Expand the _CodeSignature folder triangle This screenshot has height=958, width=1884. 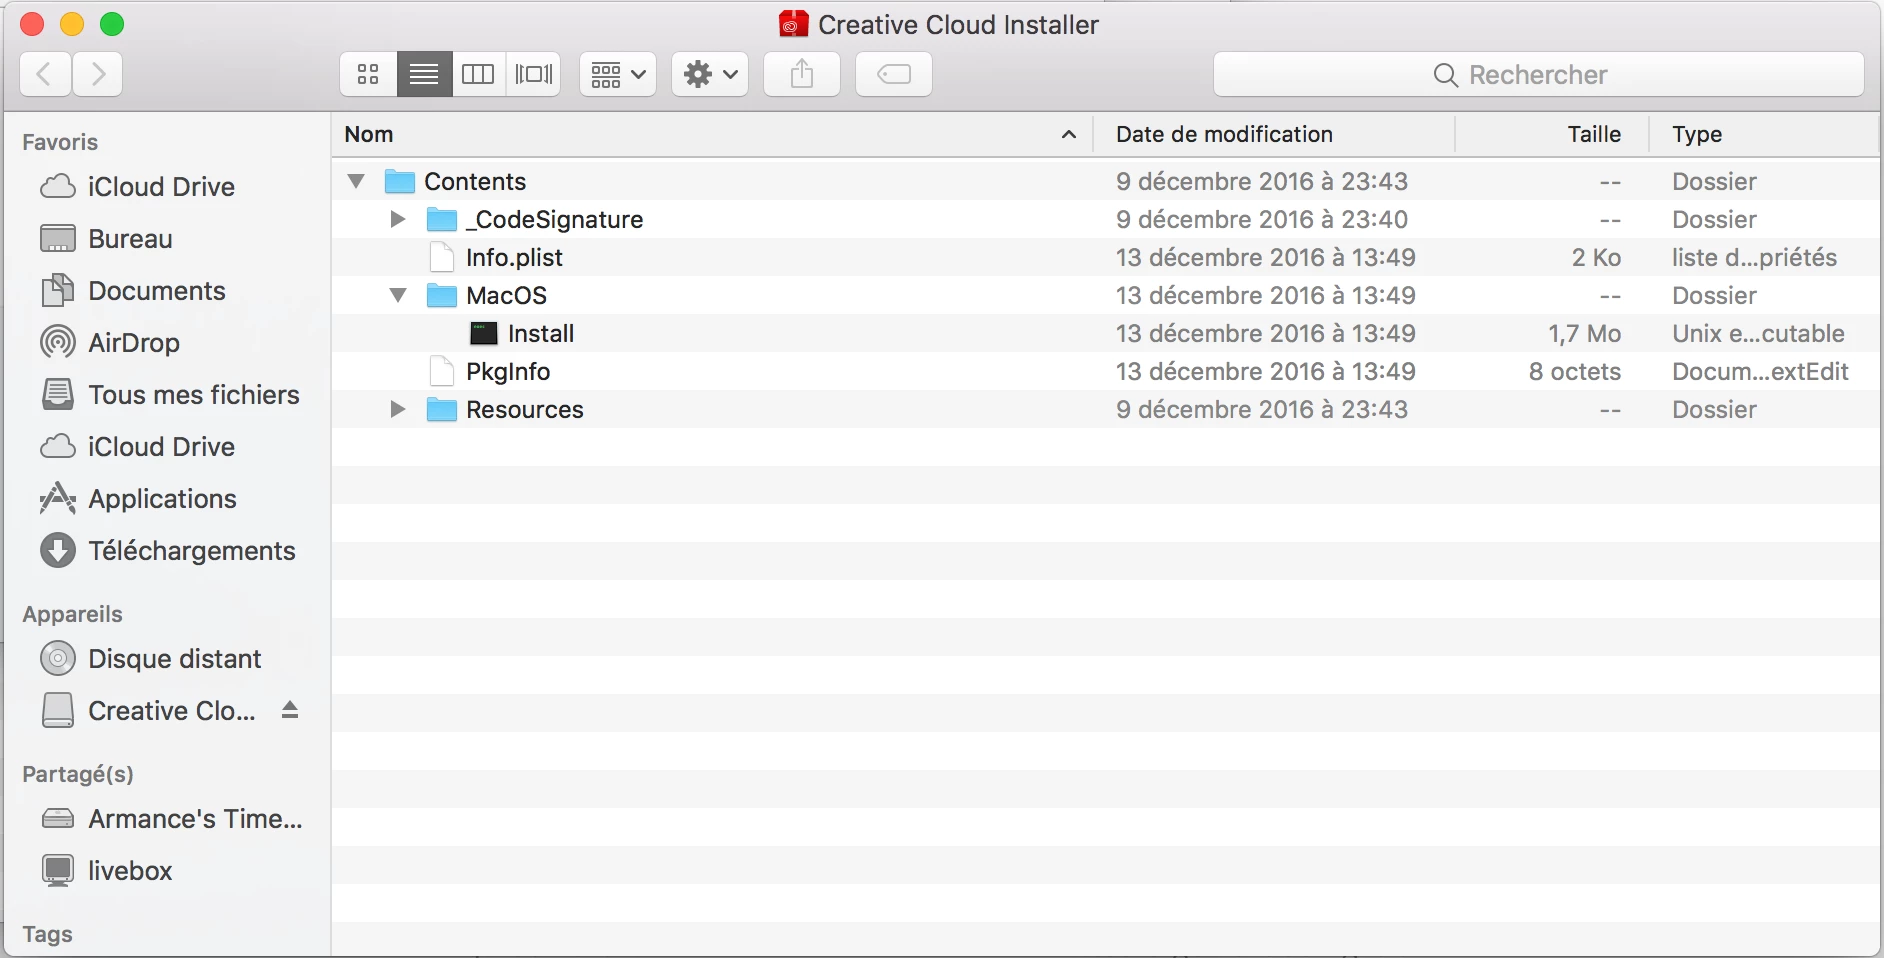point(398,219)
